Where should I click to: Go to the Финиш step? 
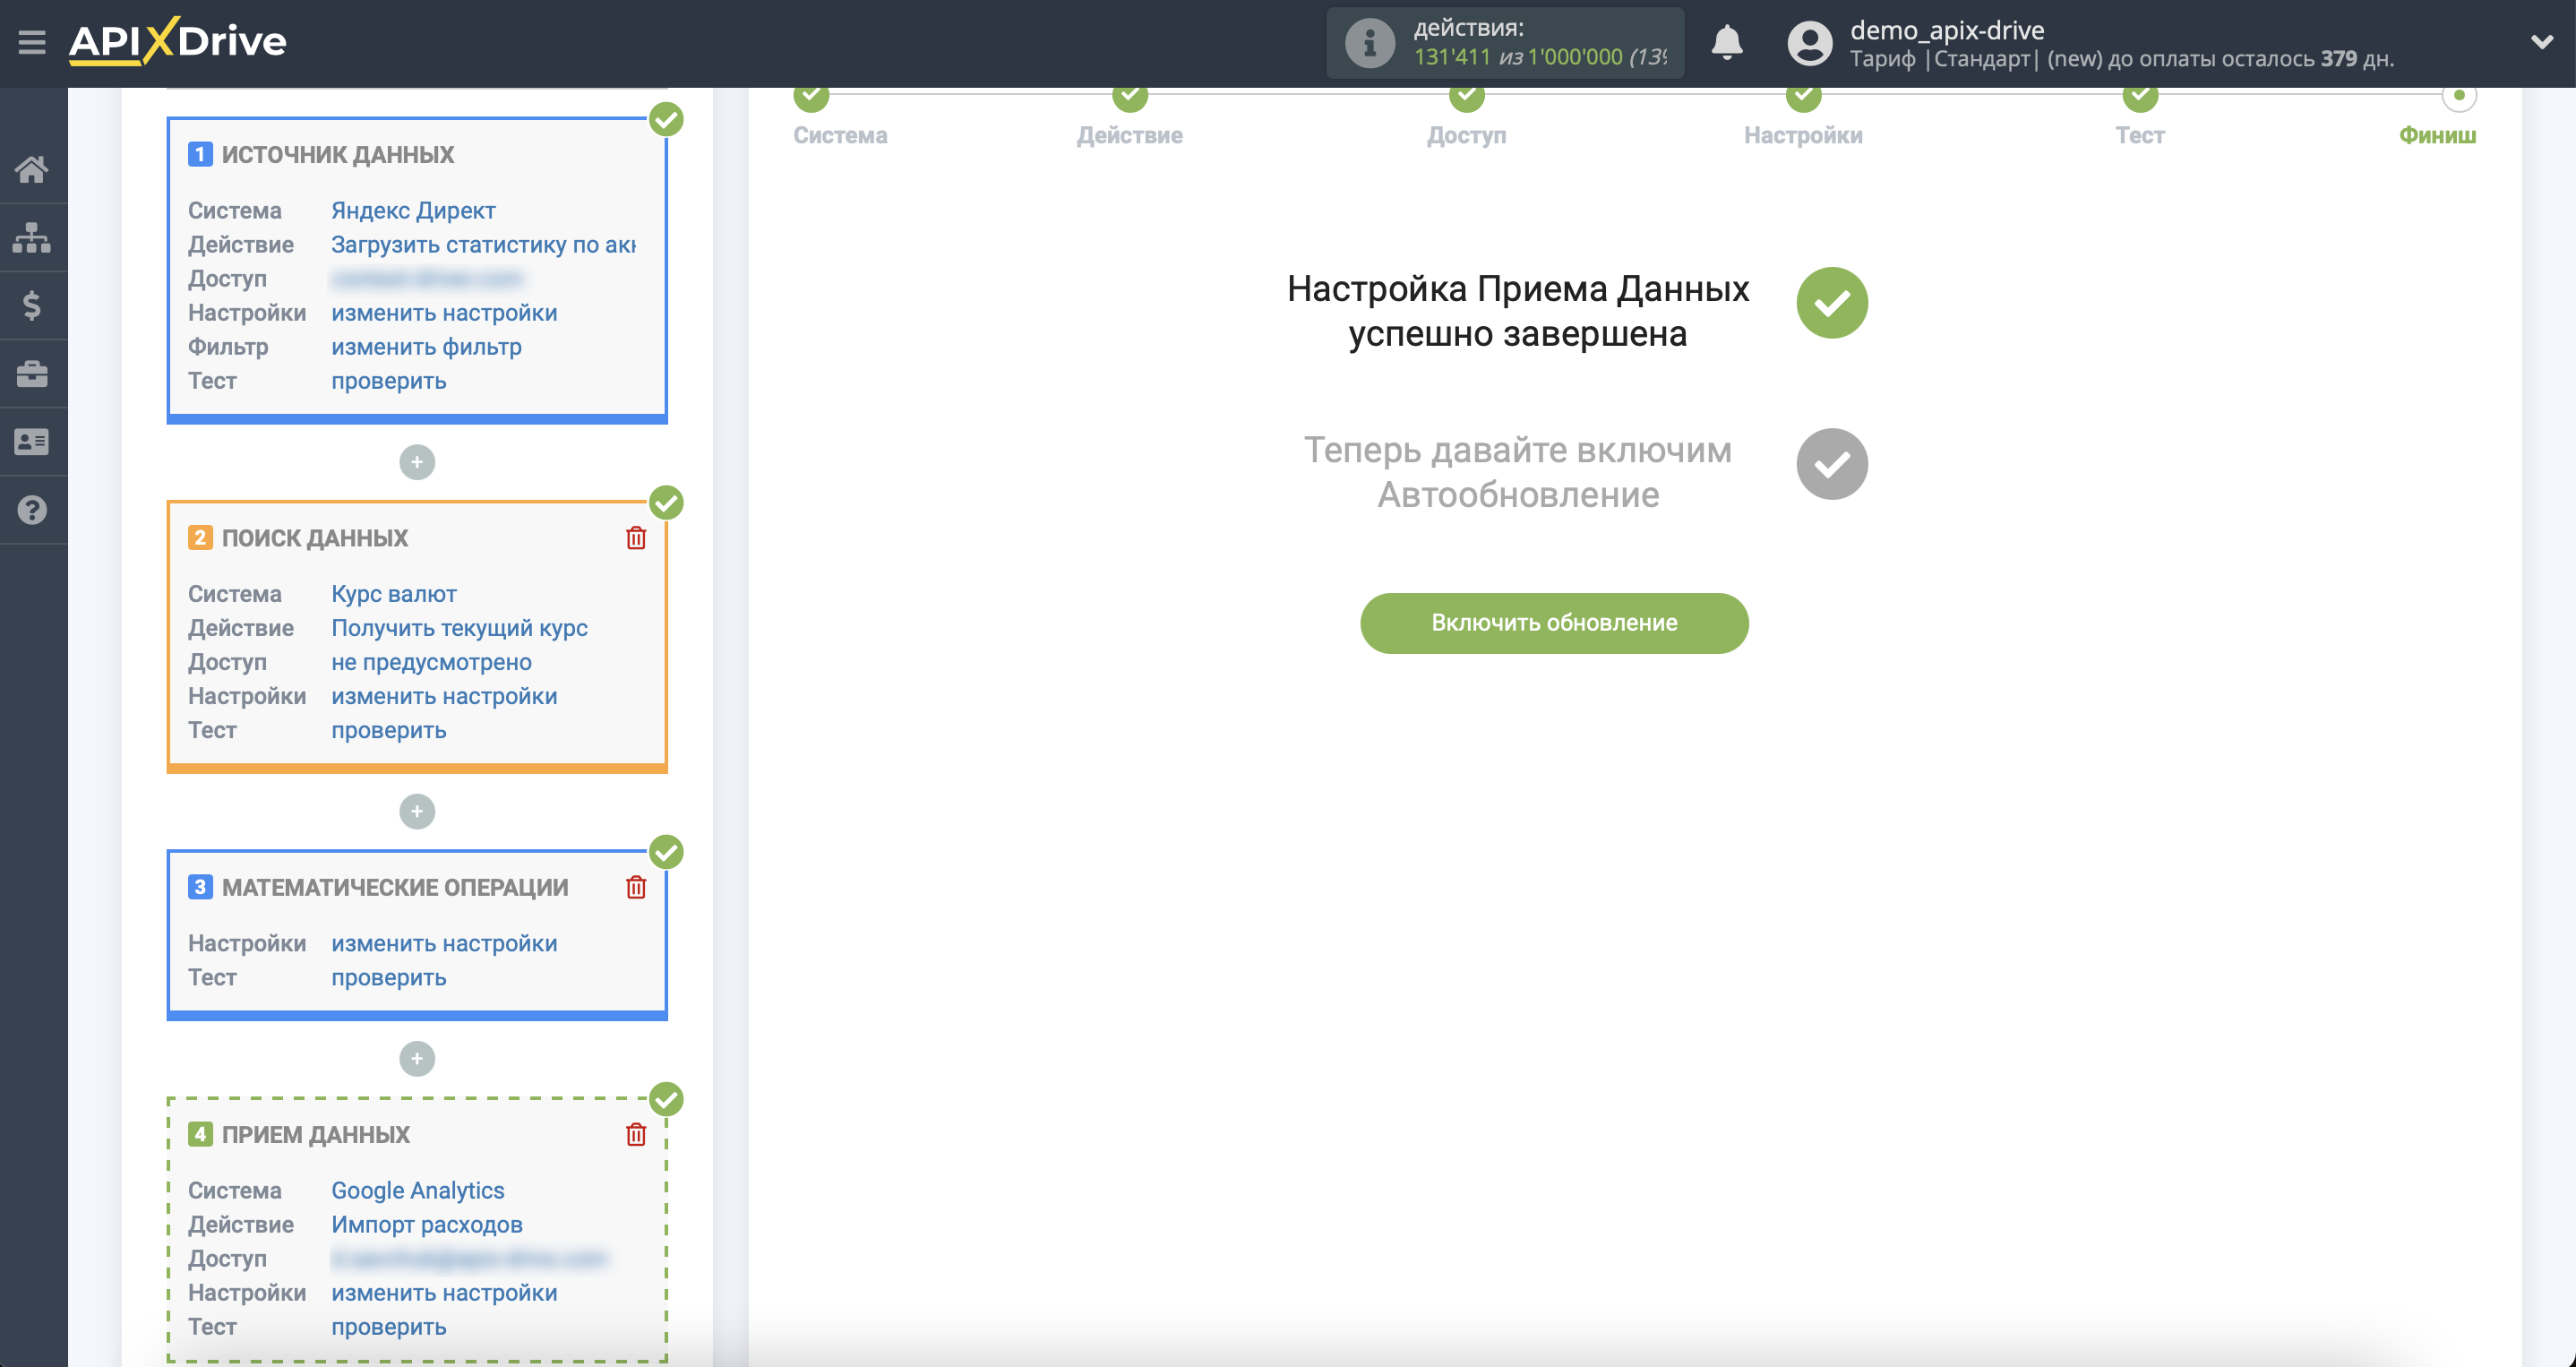pos(2438,135)
